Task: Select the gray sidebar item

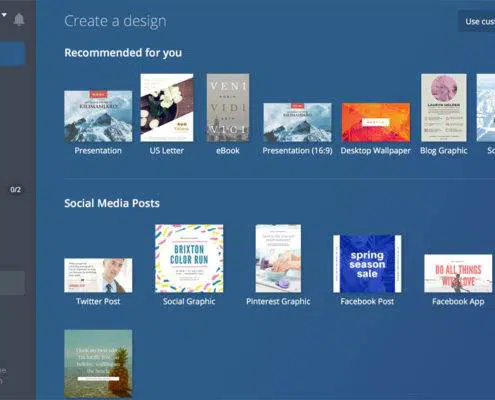Action: [x=12, y=283]
